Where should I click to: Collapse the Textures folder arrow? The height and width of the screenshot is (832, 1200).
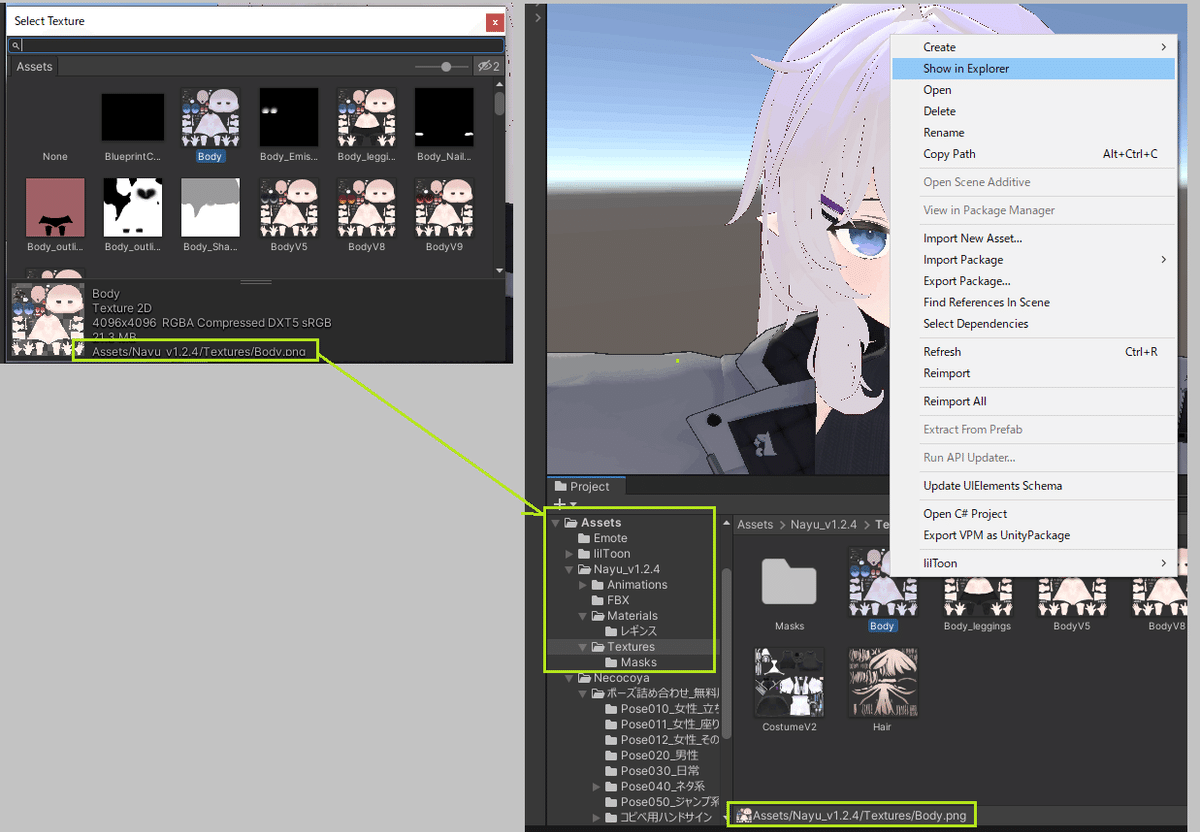584,647
